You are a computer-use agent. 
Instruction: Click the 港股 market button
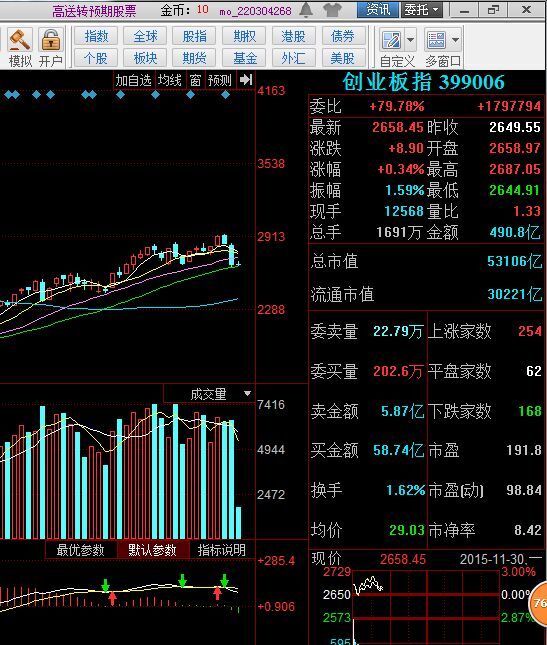coord(294,36)
